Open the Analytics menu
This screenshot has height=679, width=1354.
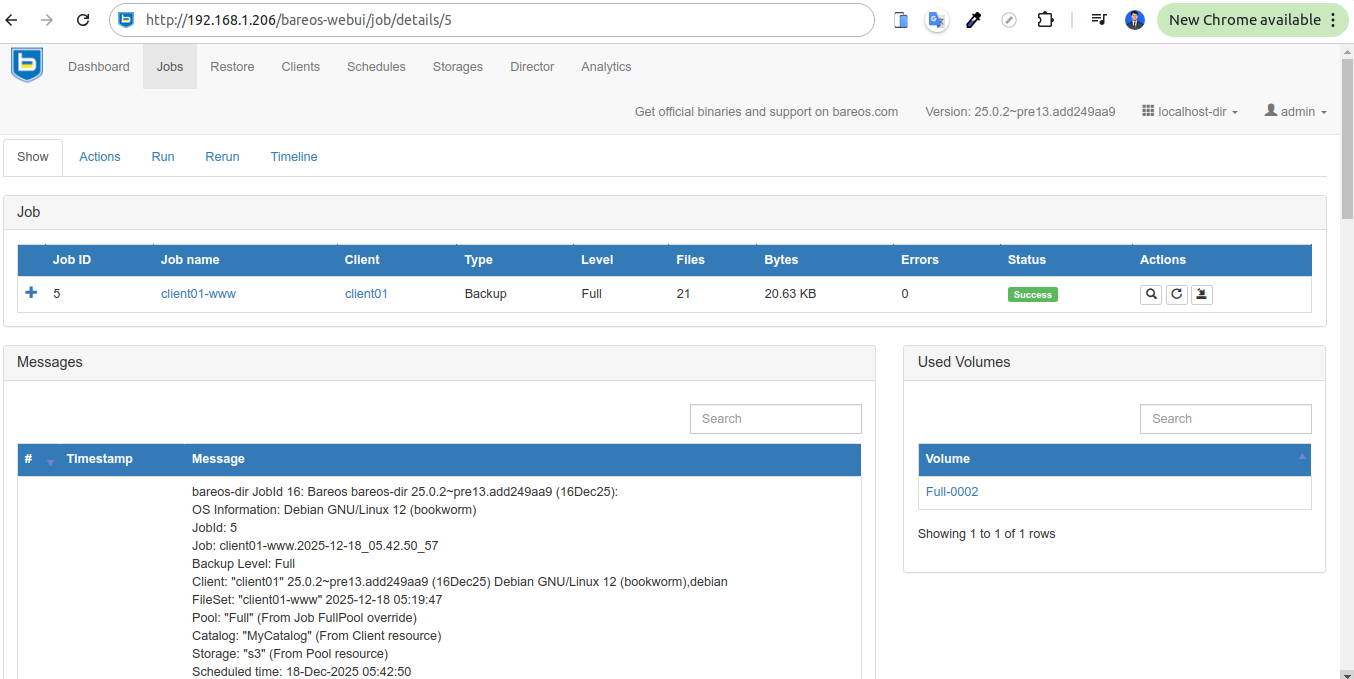tap(606, 67)
